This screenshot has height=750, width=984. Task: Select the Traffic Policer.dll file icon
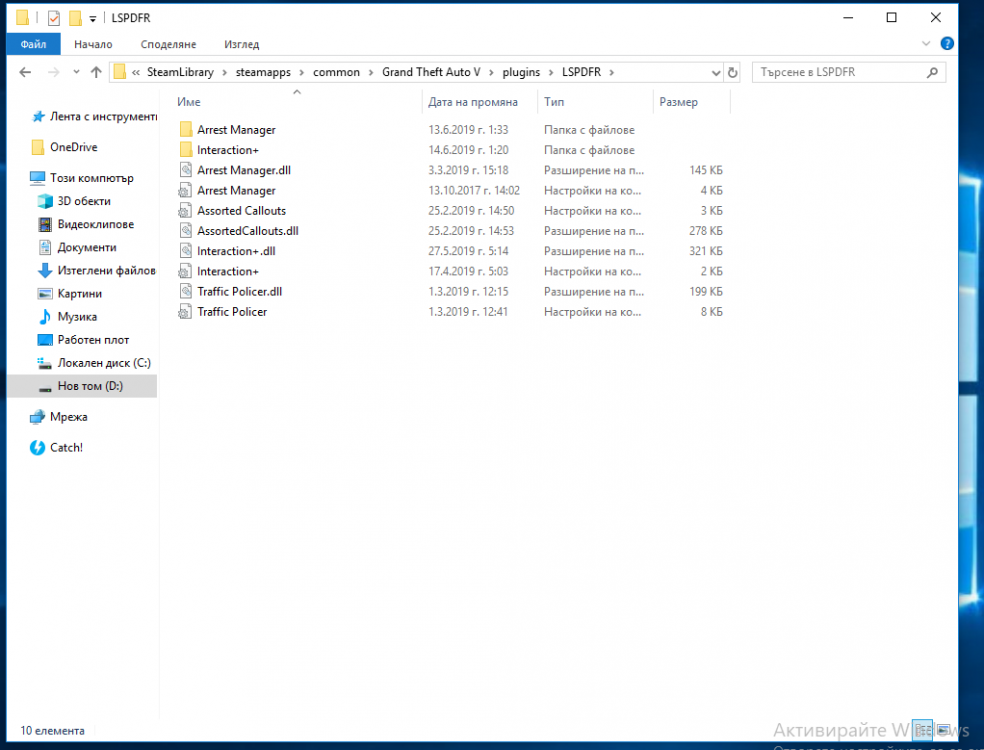tap(185, 291)
